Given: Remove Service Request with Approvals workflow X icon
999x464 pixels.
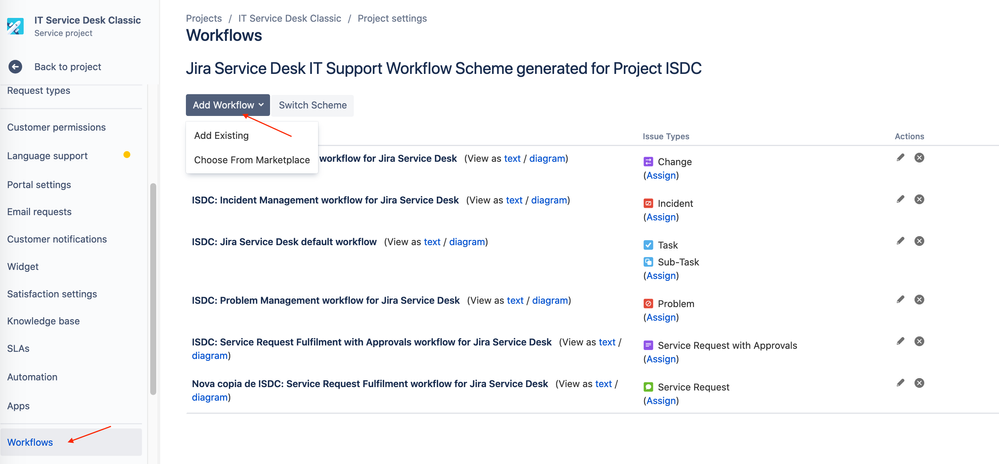Looking at the screenshot, I should point(919,341).
